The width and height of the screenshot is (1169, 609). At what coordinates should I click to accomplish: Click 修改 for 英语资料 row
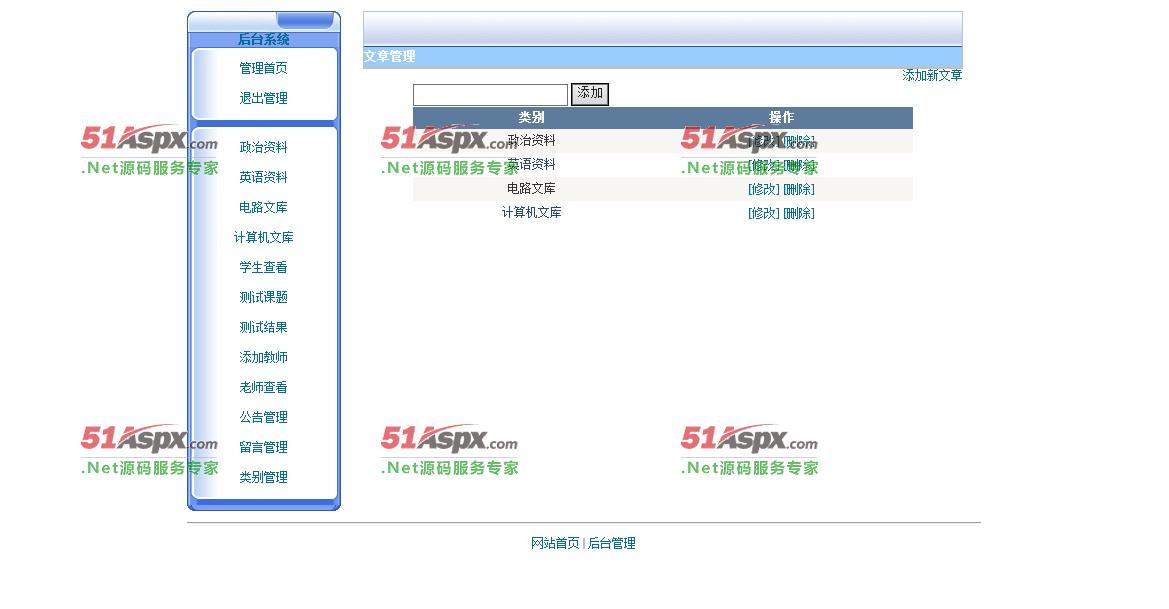[x=763, y=165]
